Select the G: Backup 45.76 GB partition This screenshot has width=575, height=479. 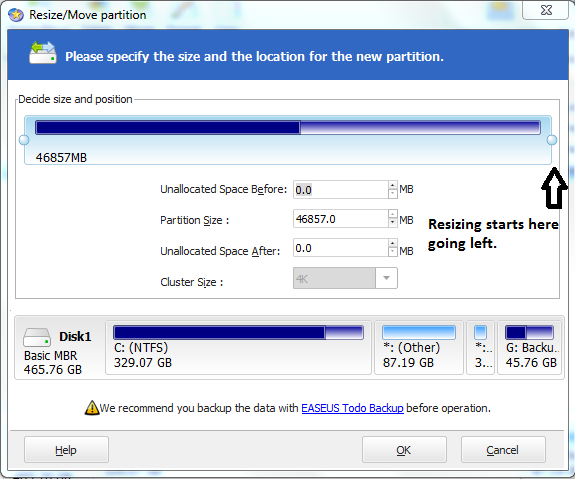tap(530, 347)
